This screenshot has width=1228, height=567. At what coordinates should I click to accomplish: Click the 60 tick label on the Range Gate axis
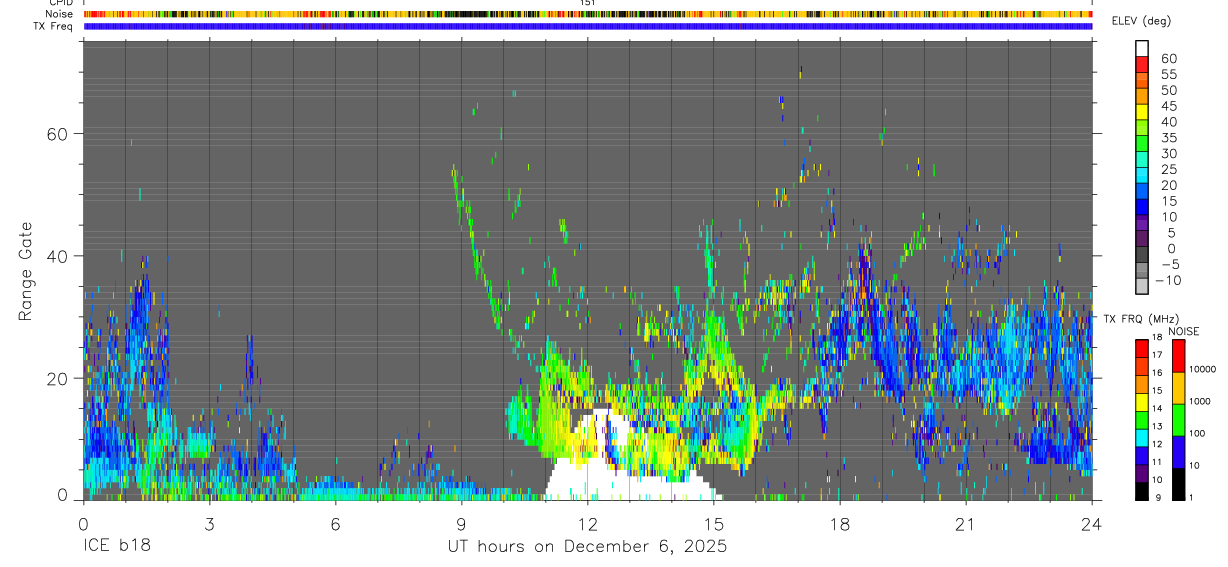point(57,134)
